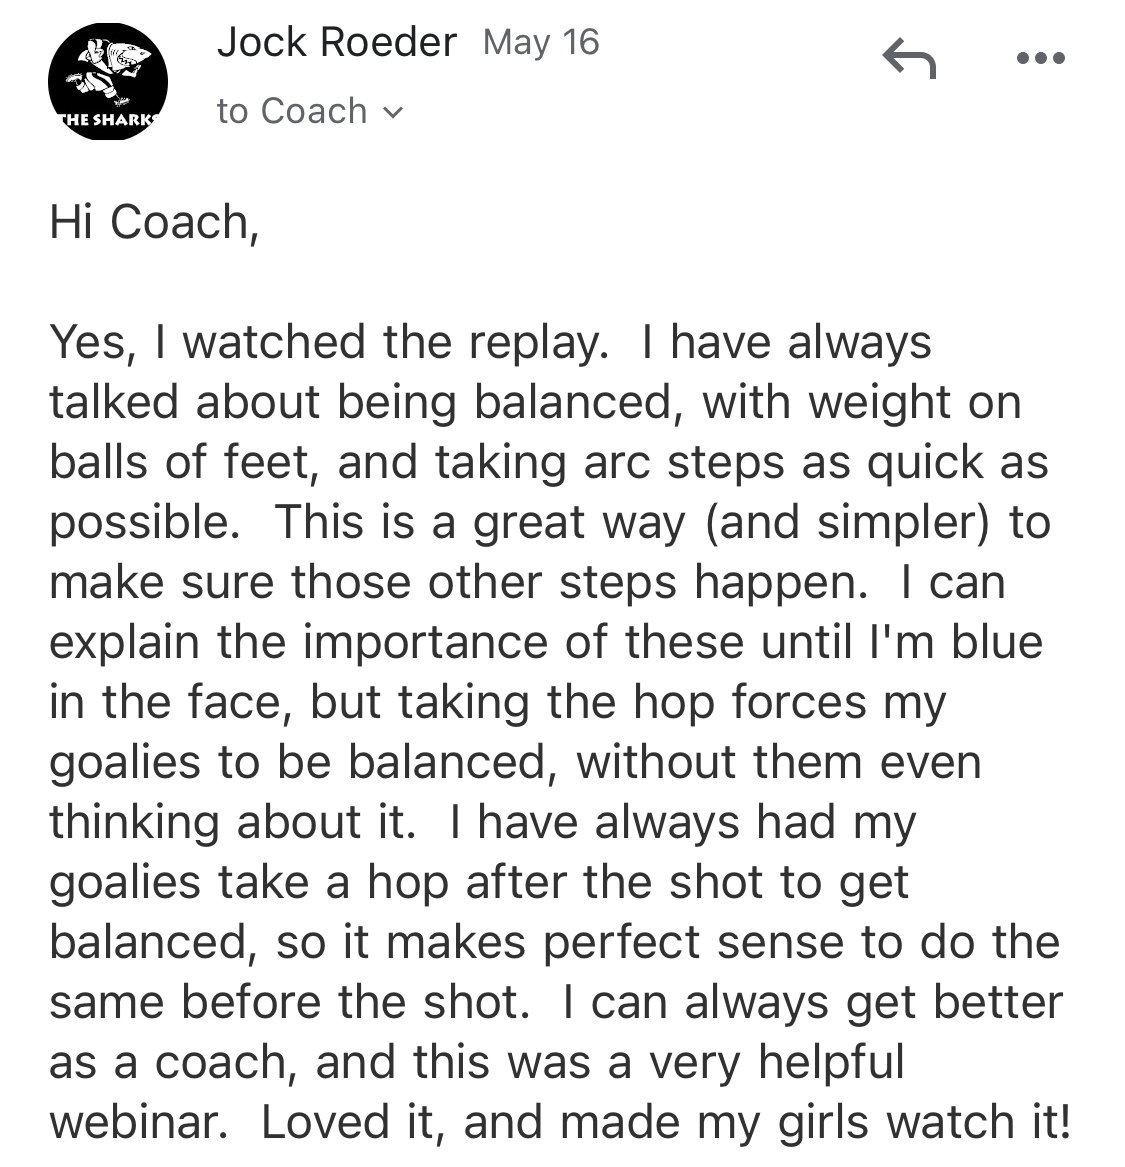Tap The Sharks sender avatar
This screenshot has width=1125, height=1167.
click(108, 81)
